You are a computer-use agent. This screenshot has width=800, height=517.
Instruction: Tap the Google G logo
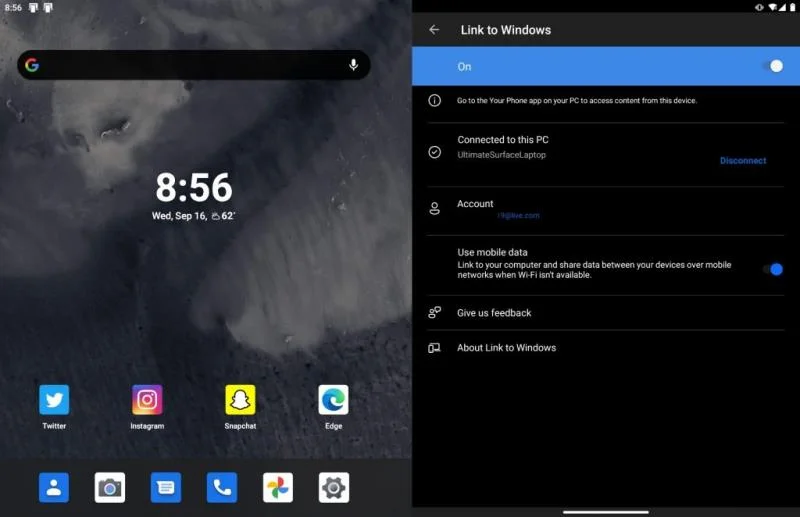pos(32,65)
